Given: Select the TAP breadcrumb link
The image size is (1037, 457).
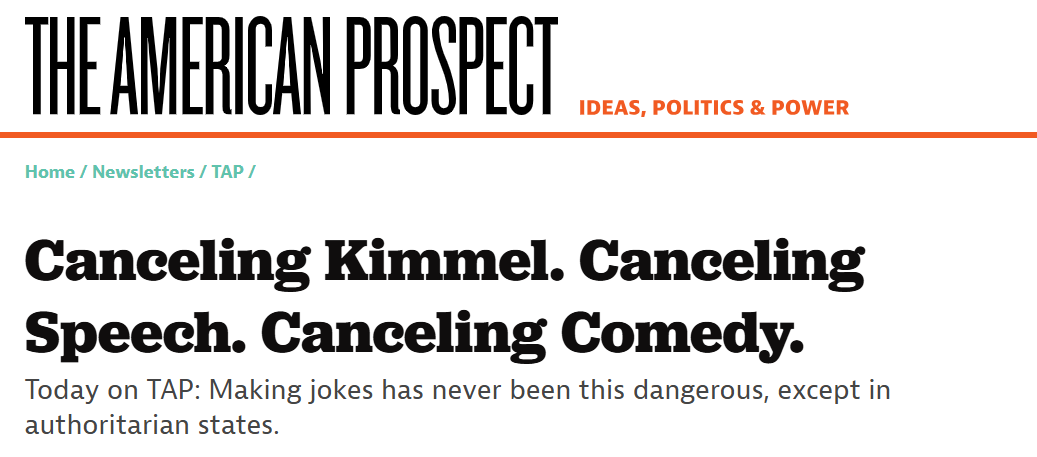Looking at the screenshot, I should 228,172.
